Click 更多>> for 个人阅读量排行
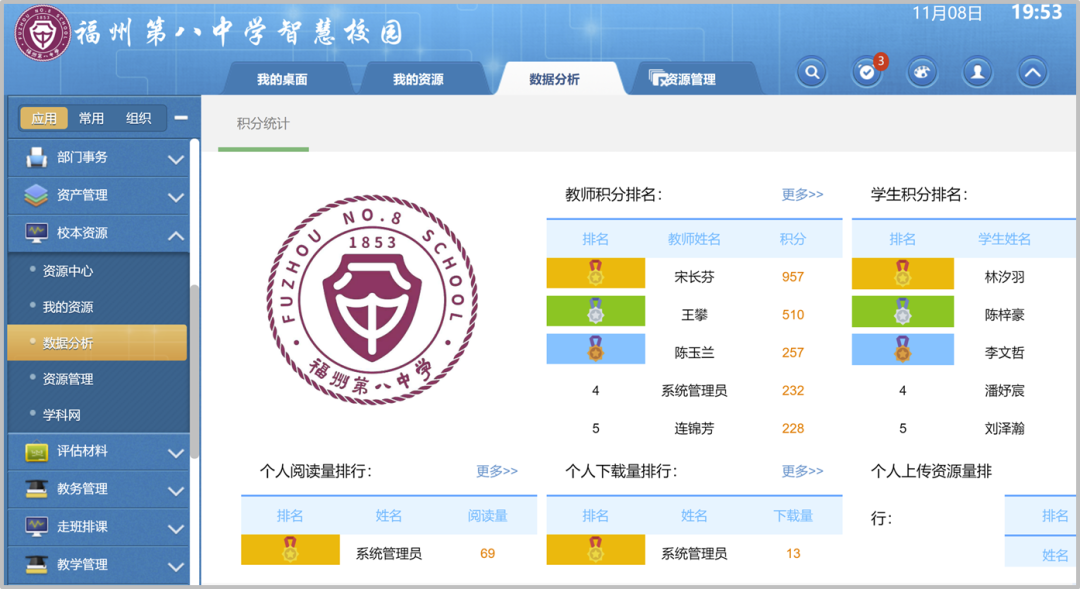The image size is (1080, 589). coord(497,471)
